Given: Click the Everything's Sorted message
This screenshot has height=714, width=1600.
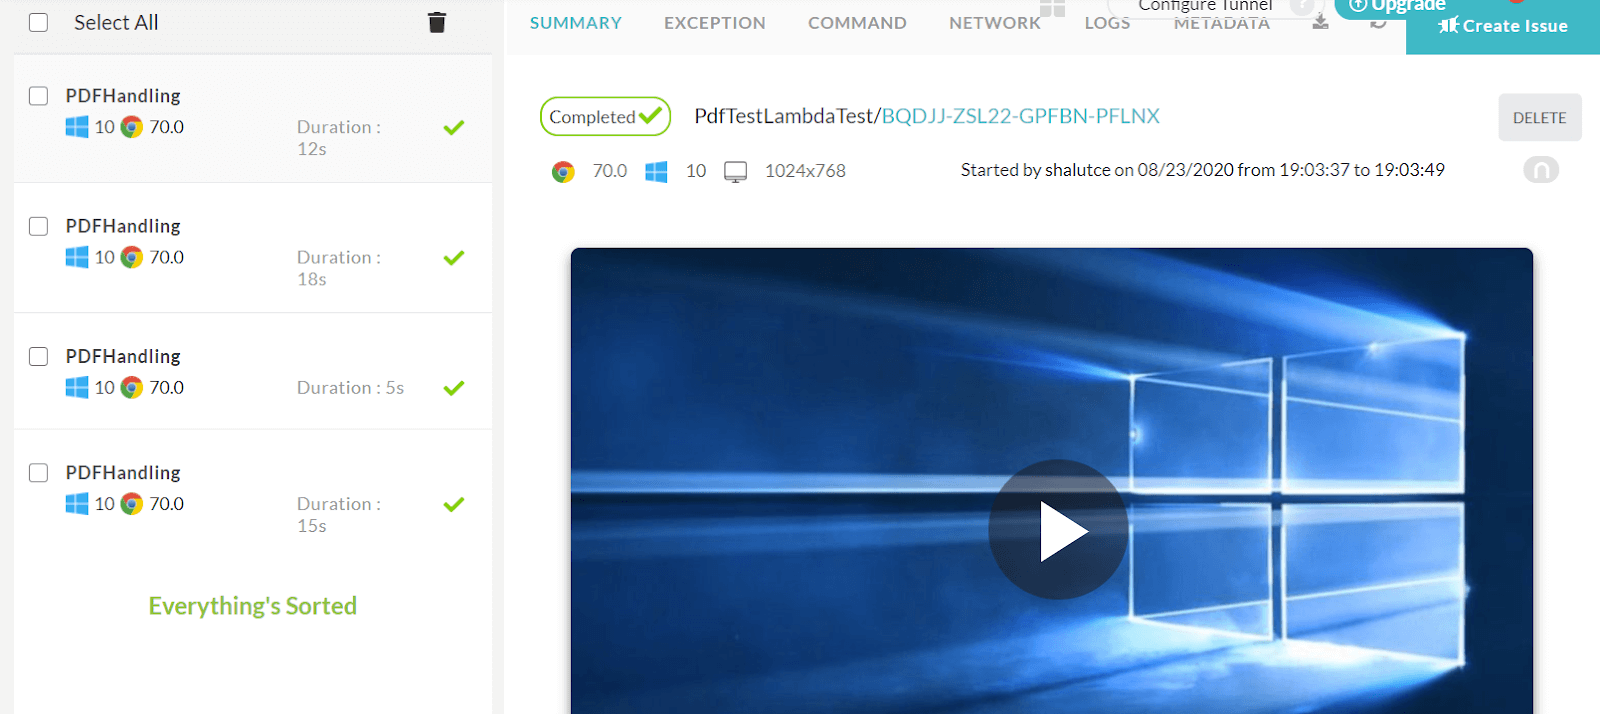Looking at the screenshot, I should click(x=253, y=606).
